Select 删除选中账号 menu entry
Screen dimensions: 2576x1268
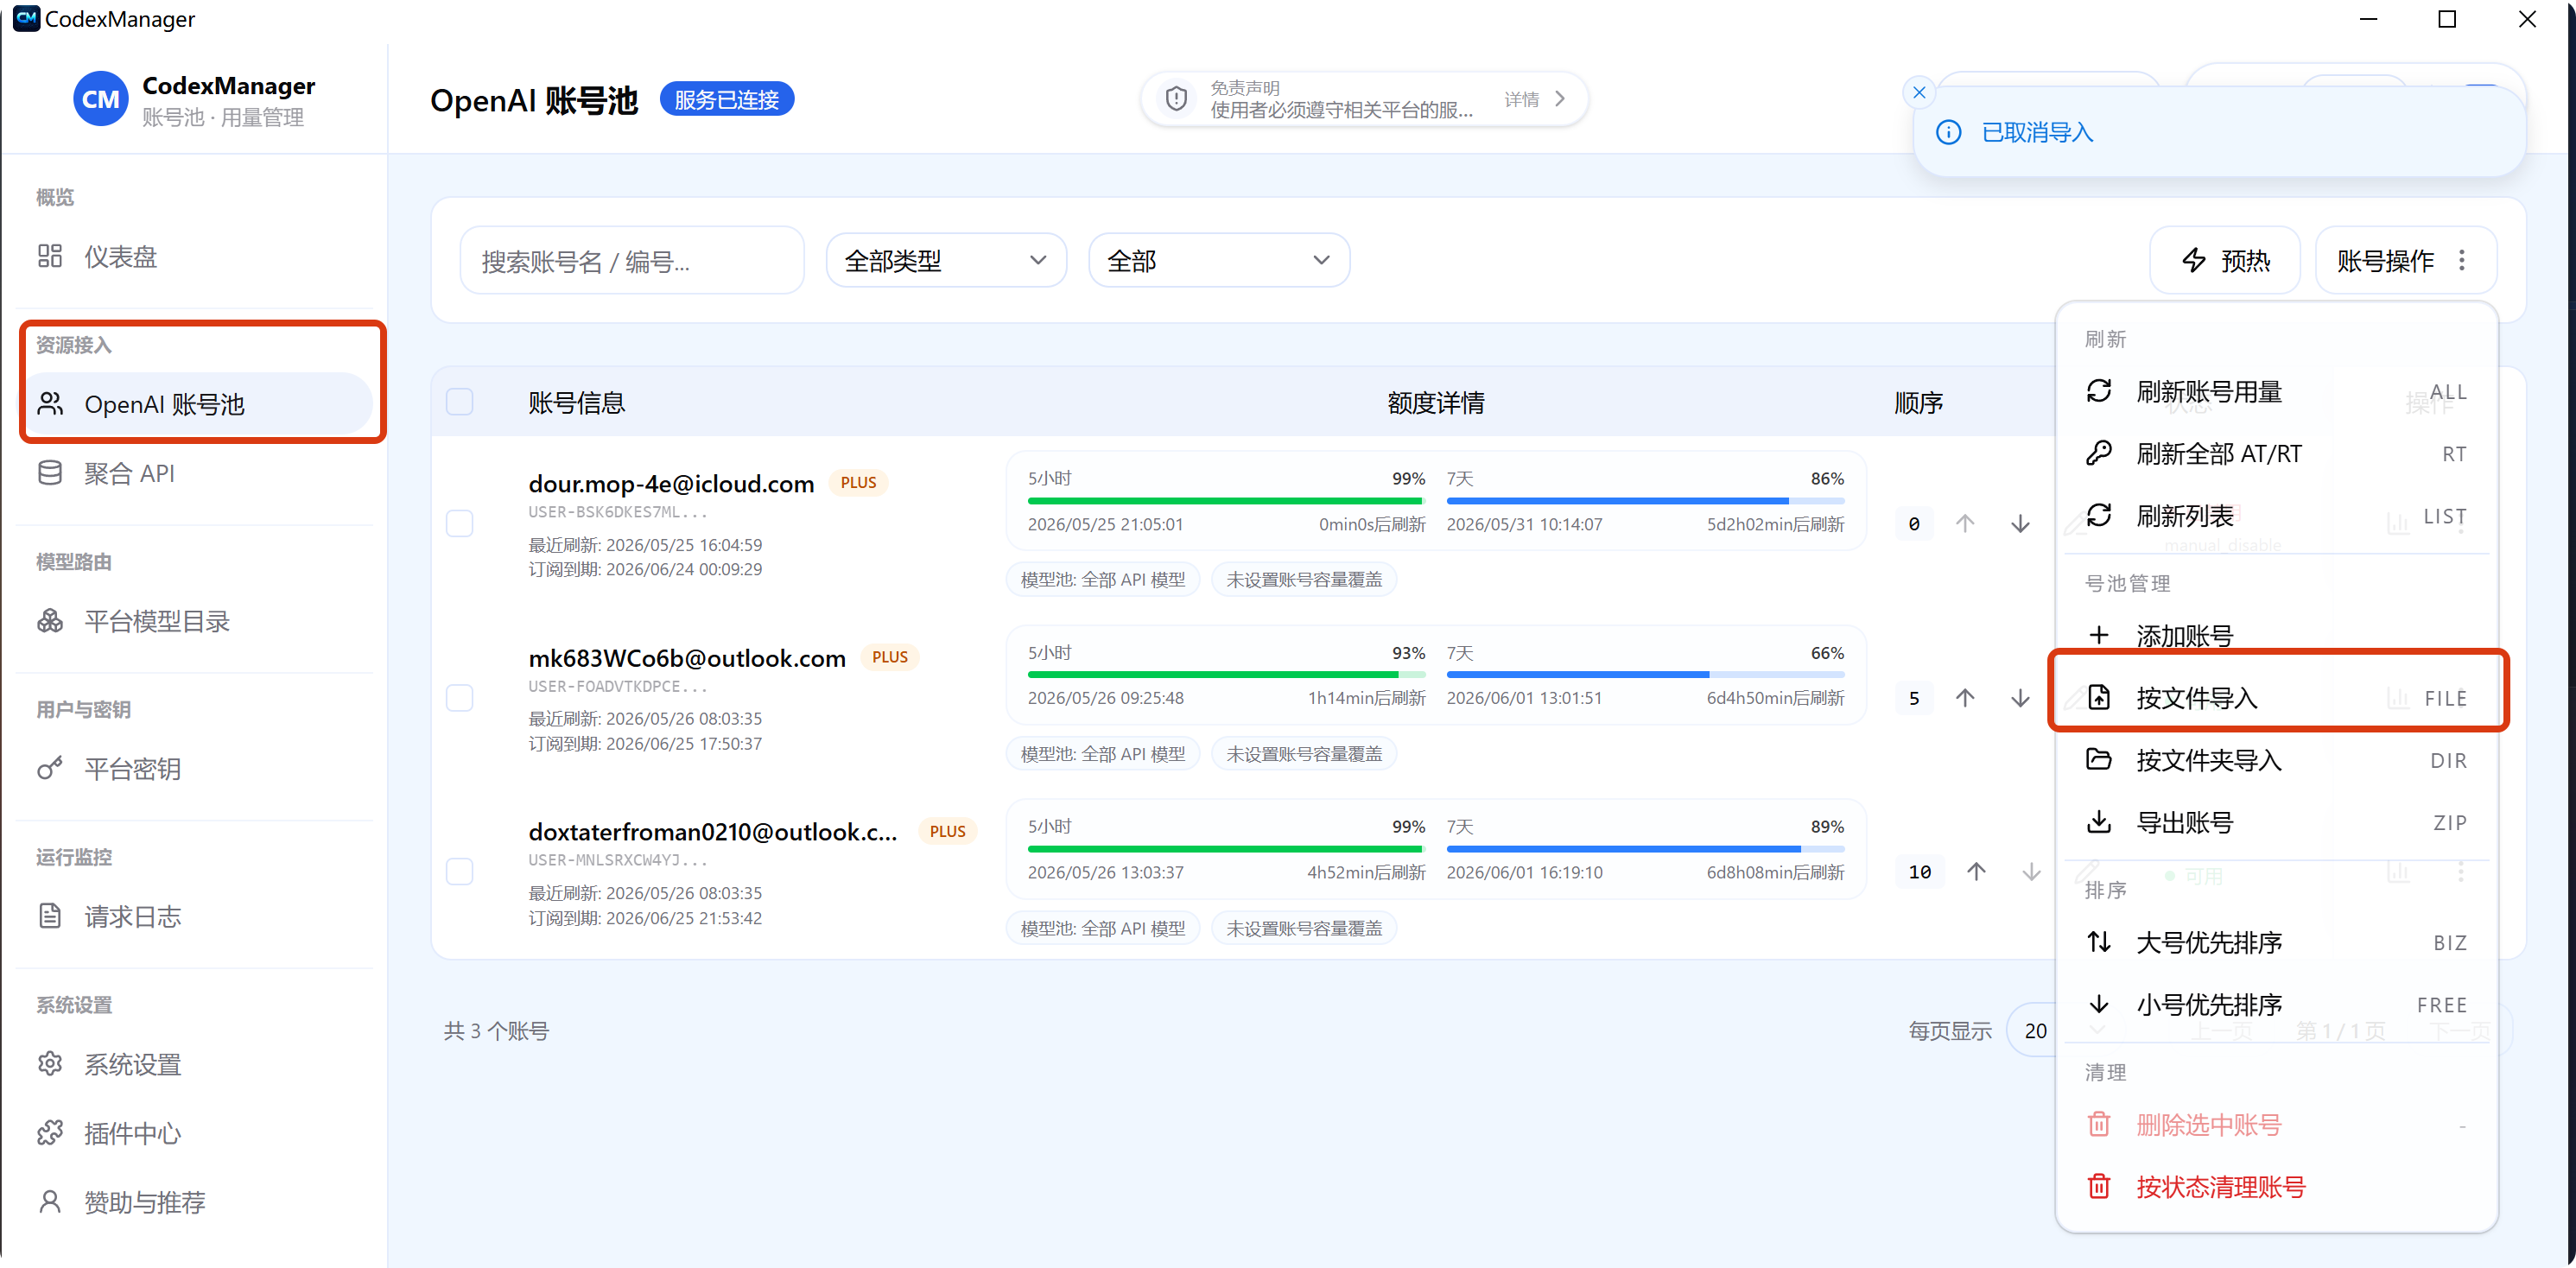coord(2276,1125)
